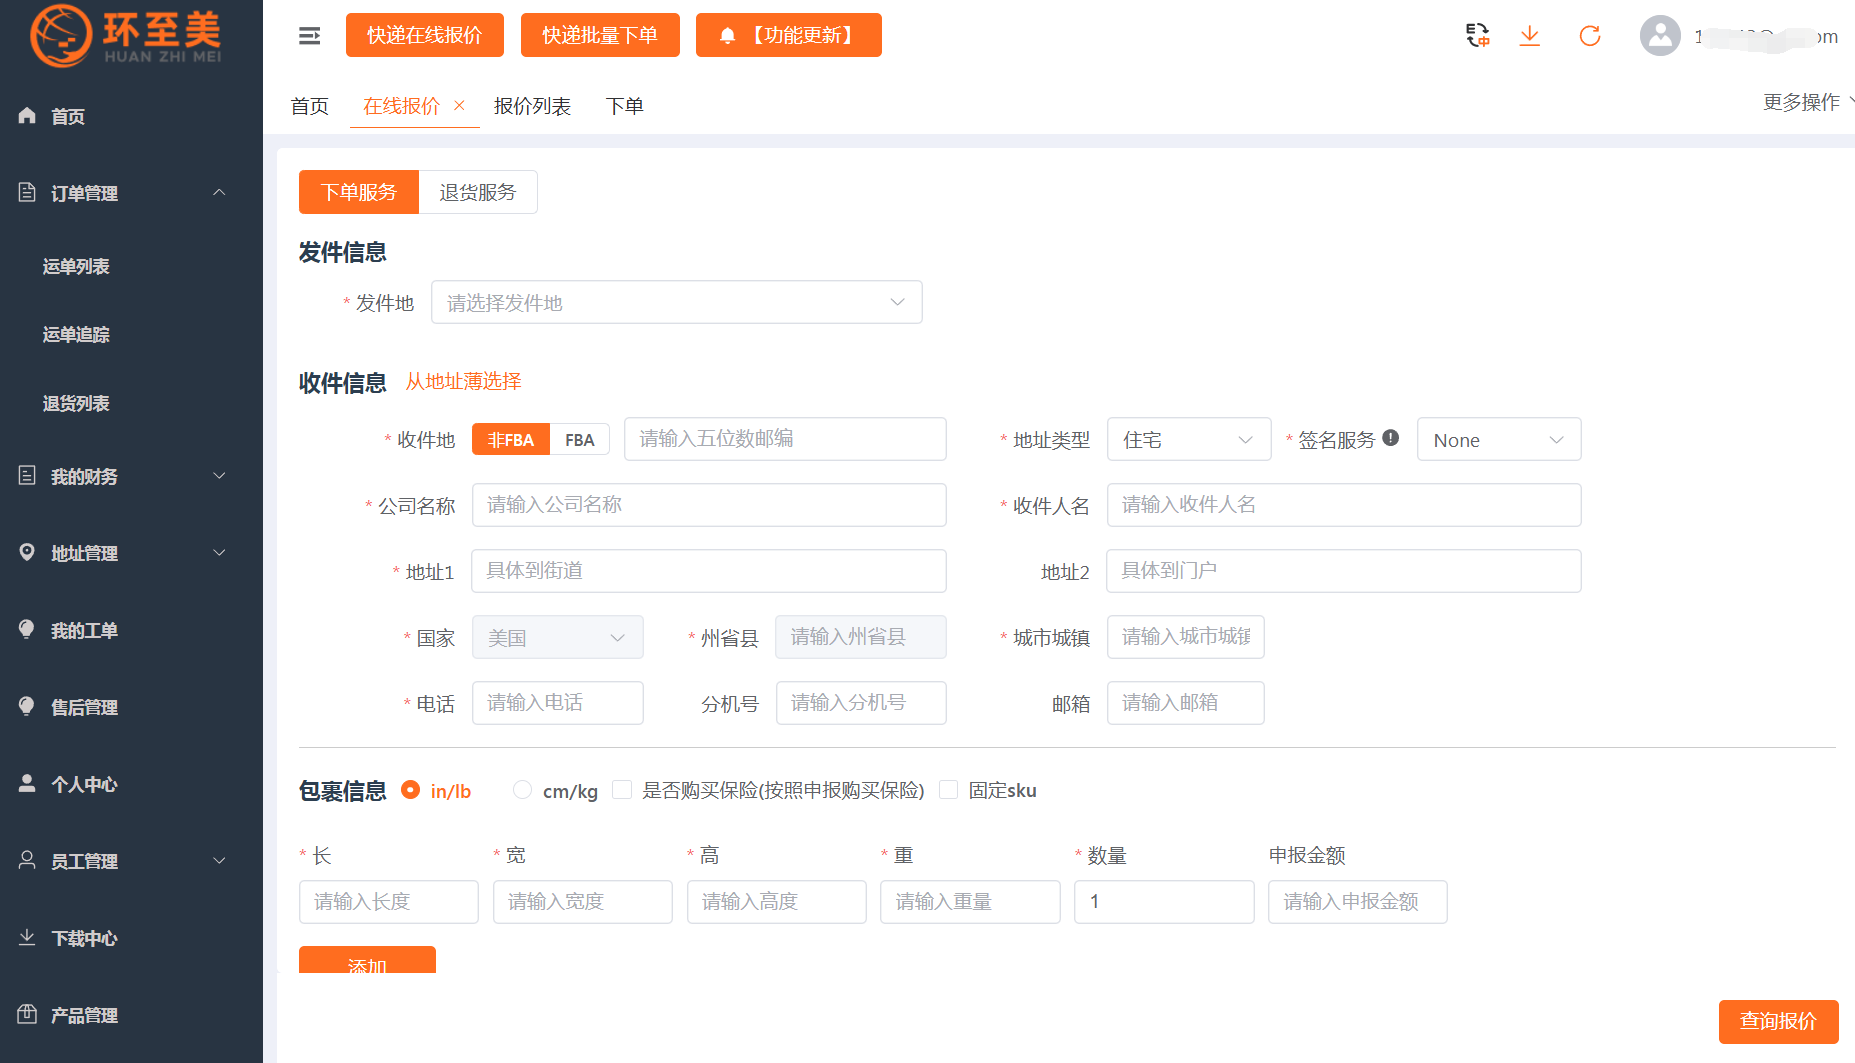Click the 快递在线报价 button
Screen dimensions: 1855x1063
(x=425, y=35)
